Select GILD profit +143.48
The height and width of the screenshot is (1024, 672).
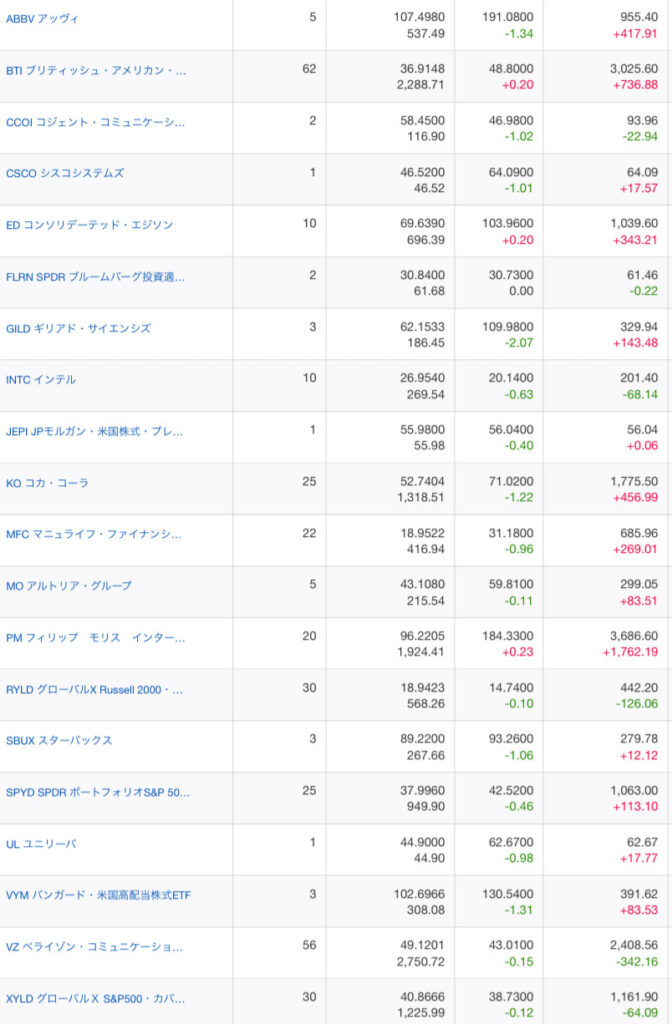coord(635,343)
